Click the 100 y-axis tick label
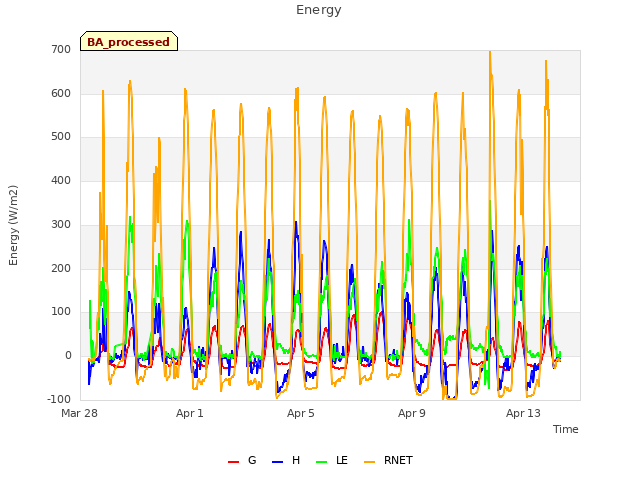The width and height of the screenshot is (640, 480). point(61,312)
